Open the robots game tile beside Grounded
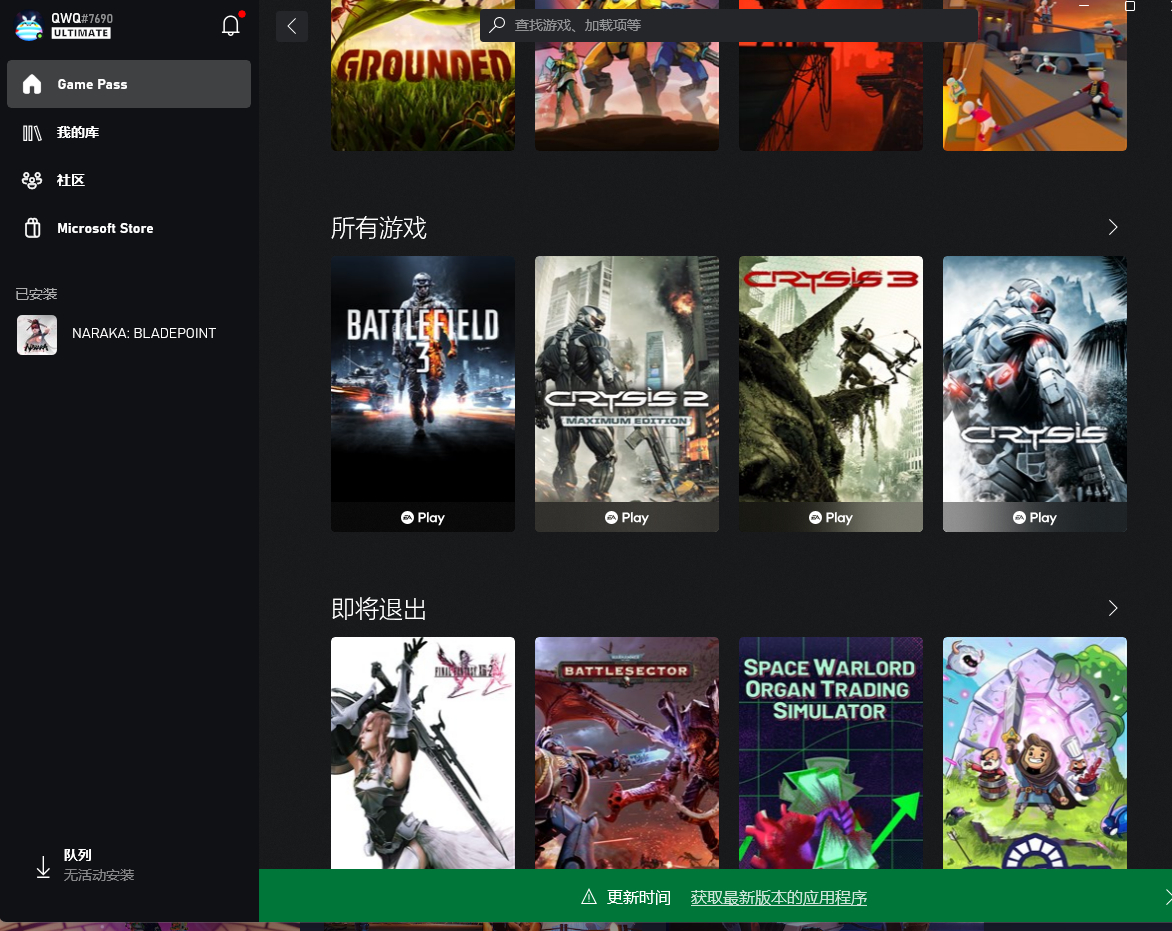 (626, 96)
